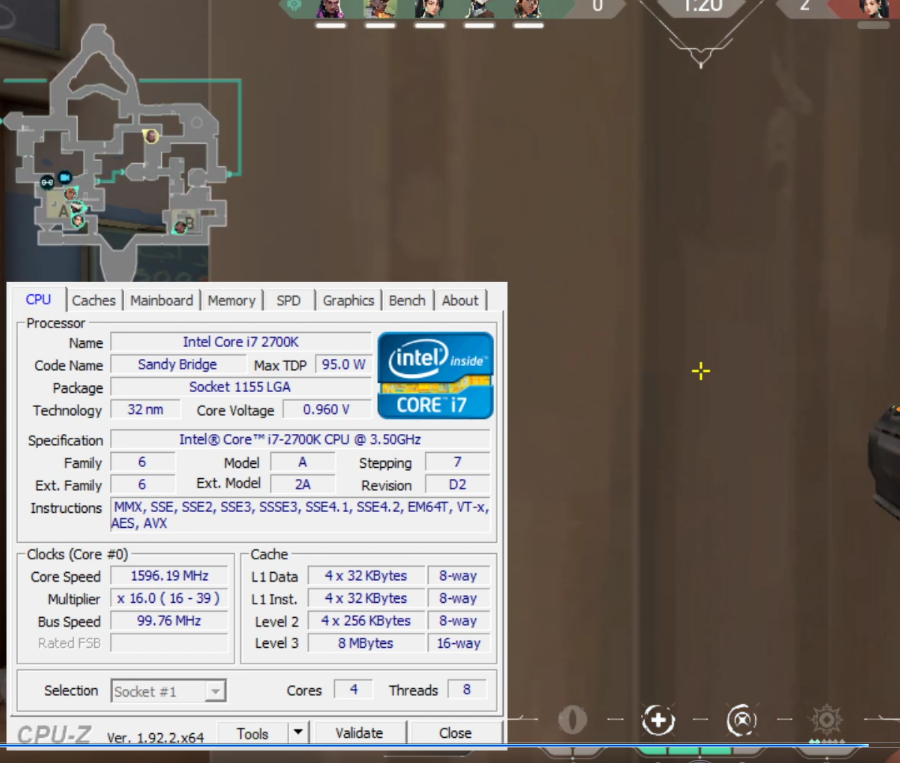Go to the About tab
Screen dimensions: 900x763
click(460, 300)
